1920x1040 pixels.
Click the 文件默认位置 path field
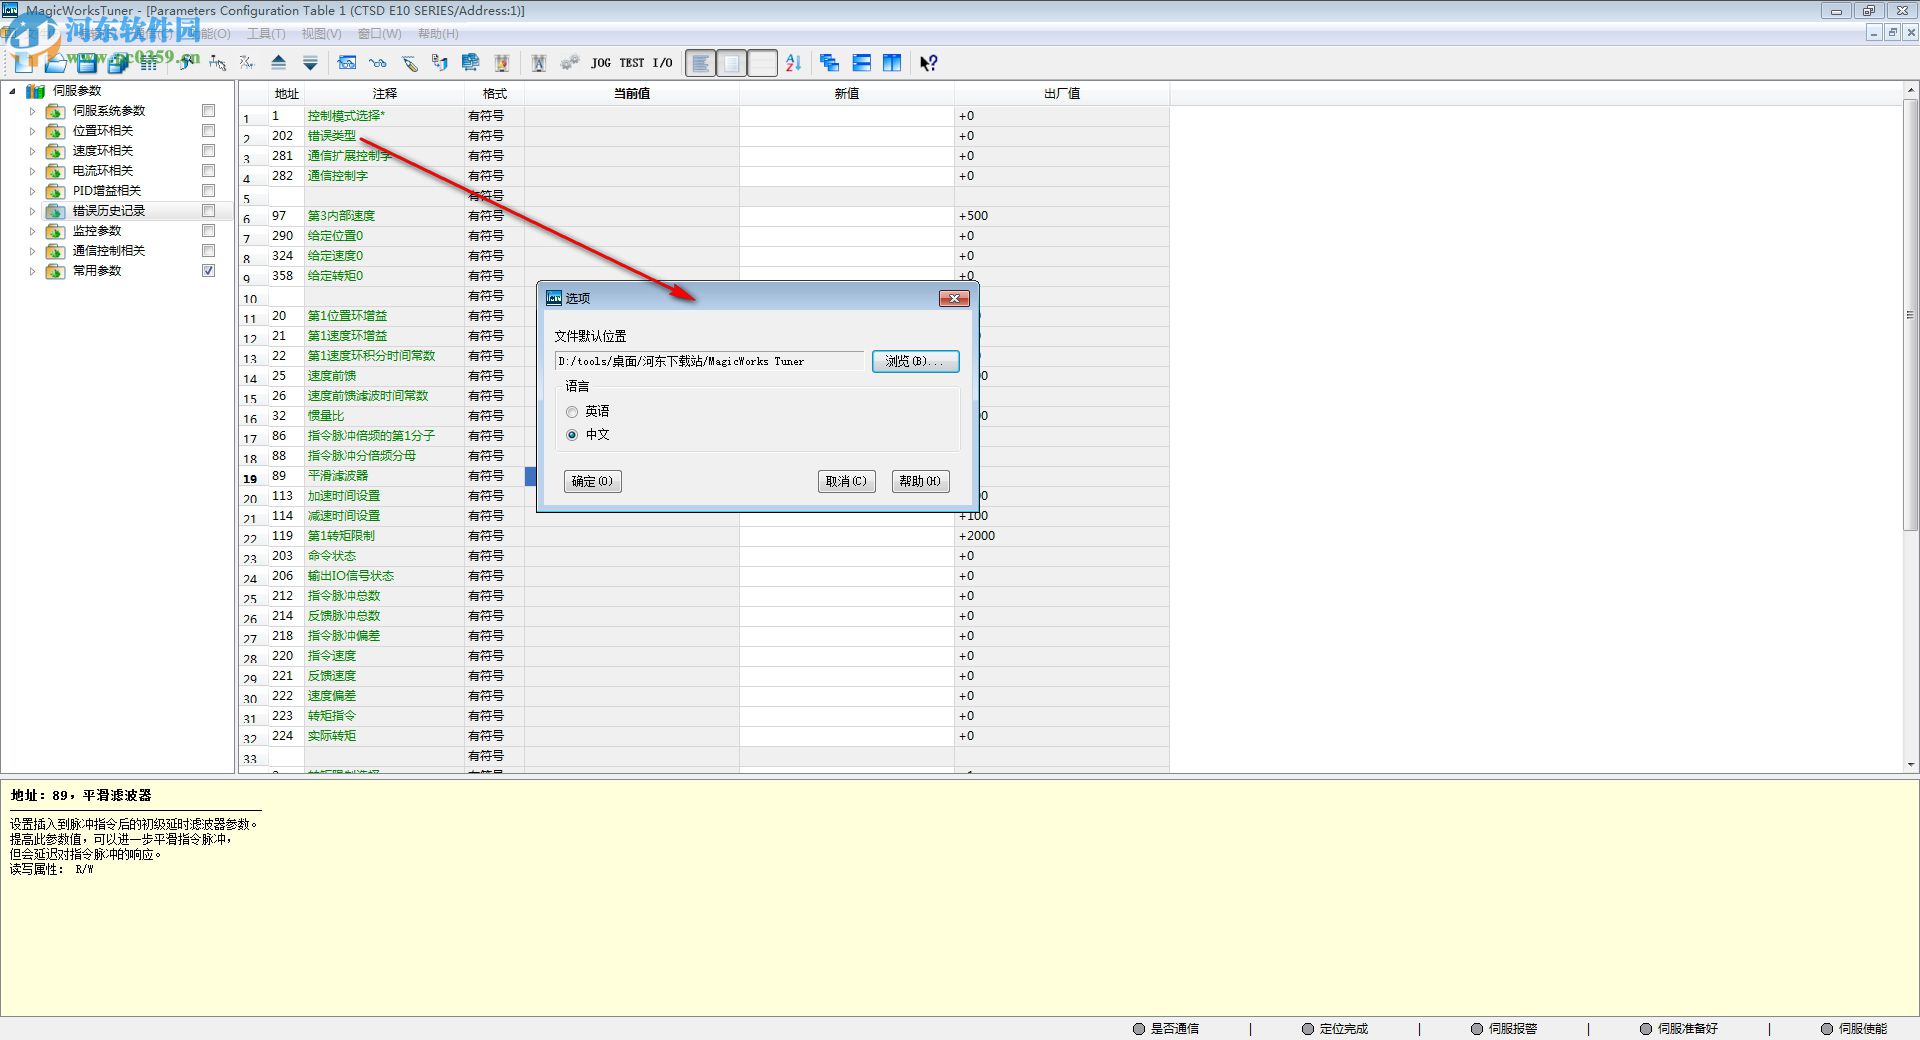709,361
